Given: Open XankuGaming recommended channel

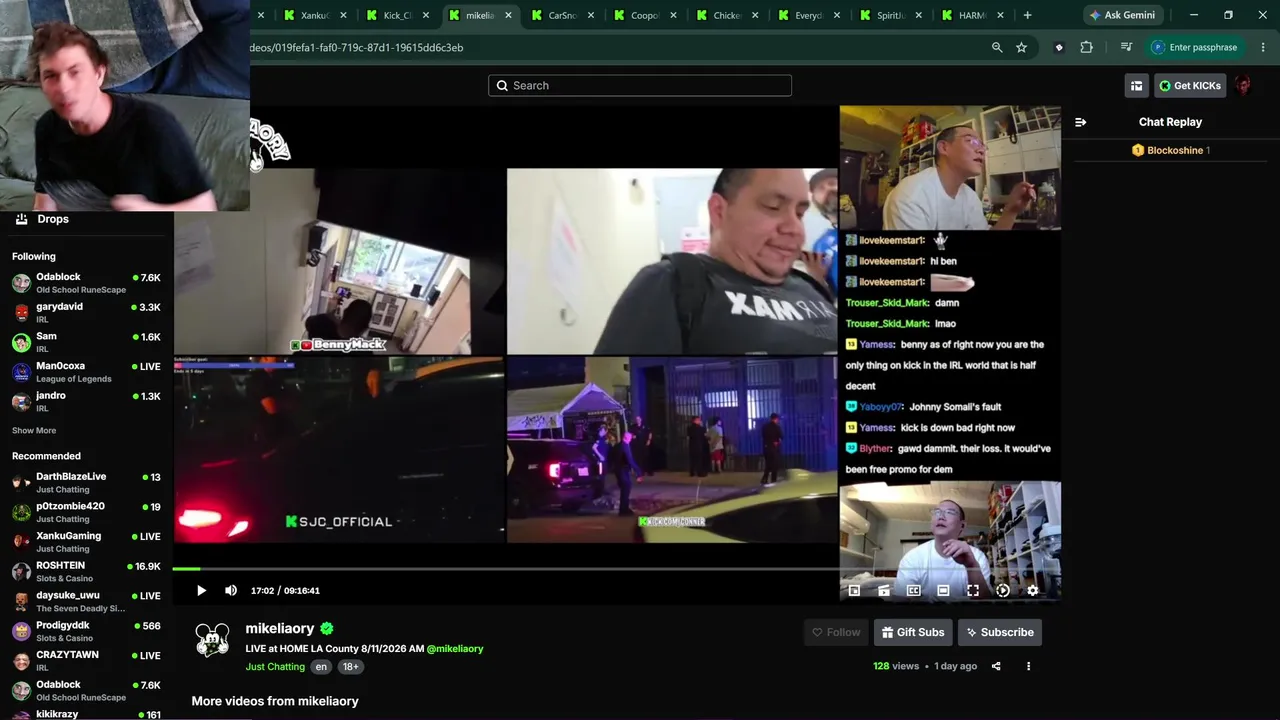Looking at the screenshot, I should (87, 542).
